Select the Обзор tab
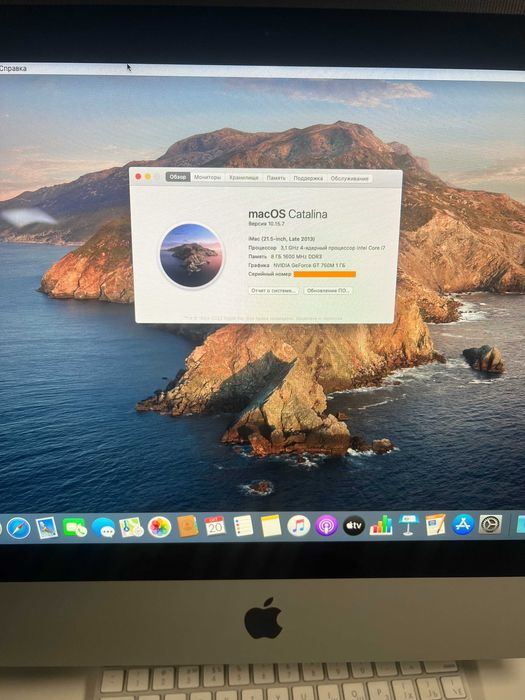 coord(178,177)
